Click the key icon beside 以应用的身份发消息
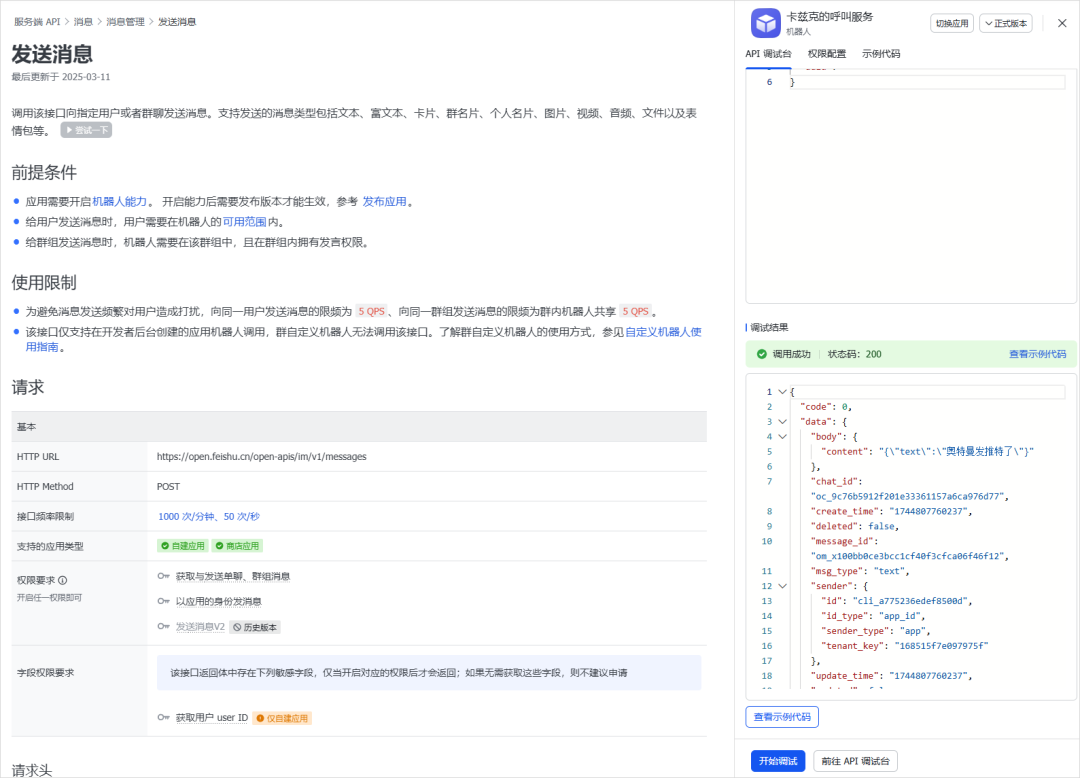The height and width of the screenshot is (778, 1080). click(x=163, y=601)
